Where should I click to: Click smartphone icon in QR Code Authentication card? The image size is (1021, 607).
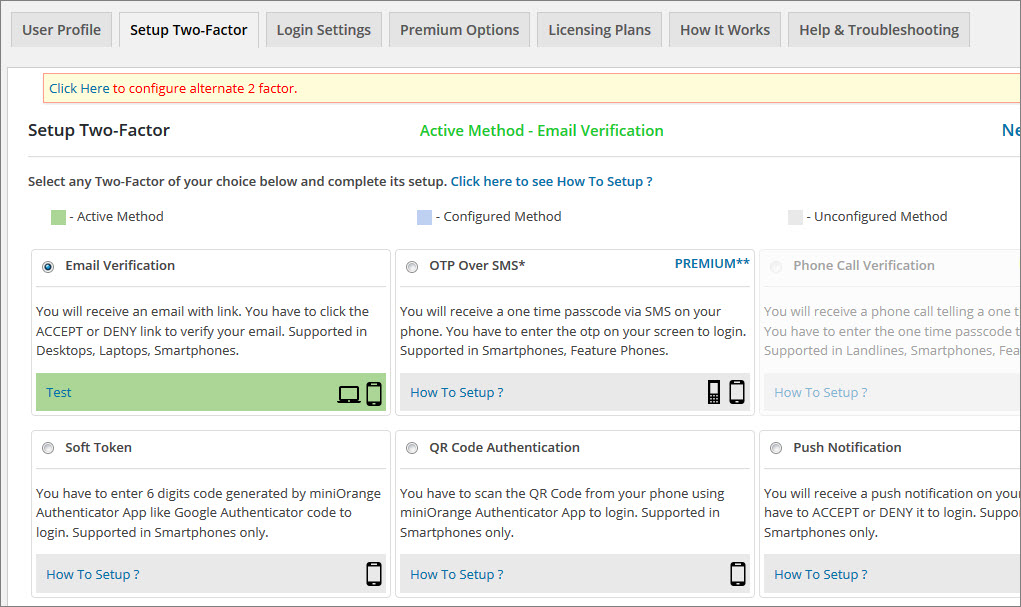click(x=738, y=574)
